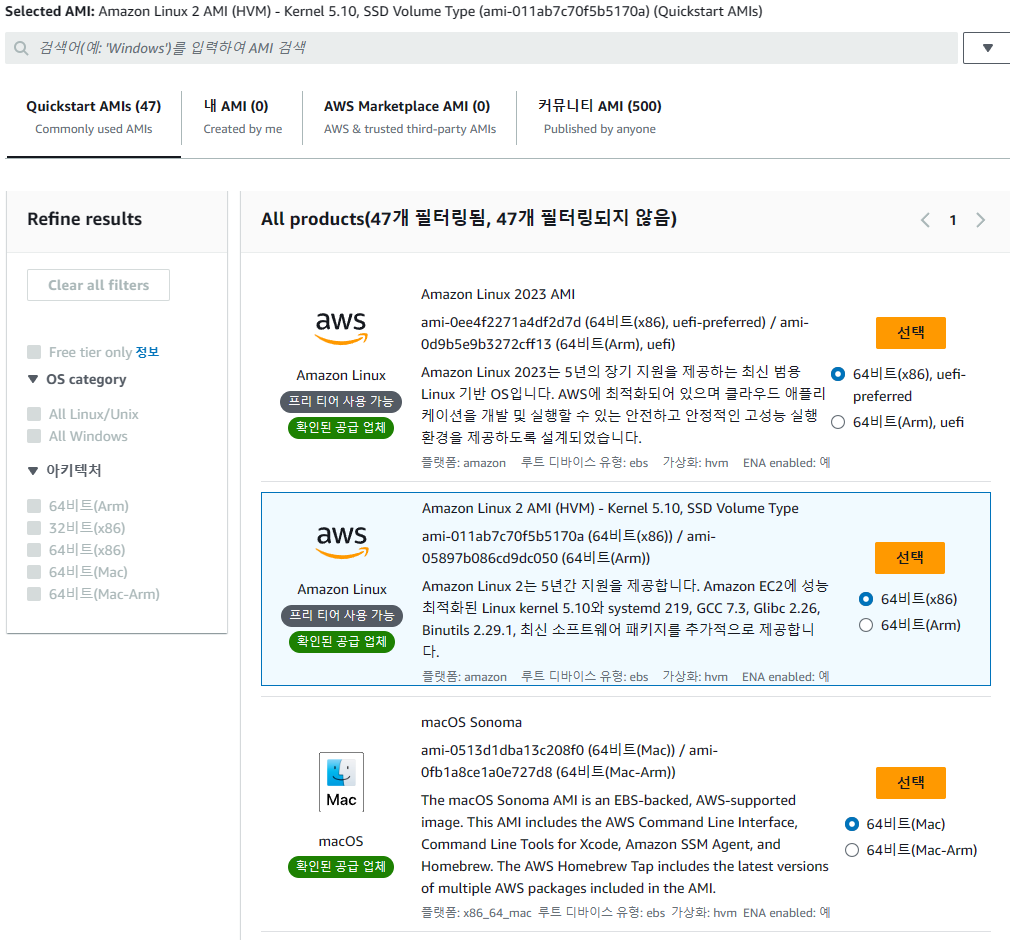Click 프리 티어 사용 가능 badge on Amazon Linux 2023
Screen dimensions: 1010x940
(341, 401)
